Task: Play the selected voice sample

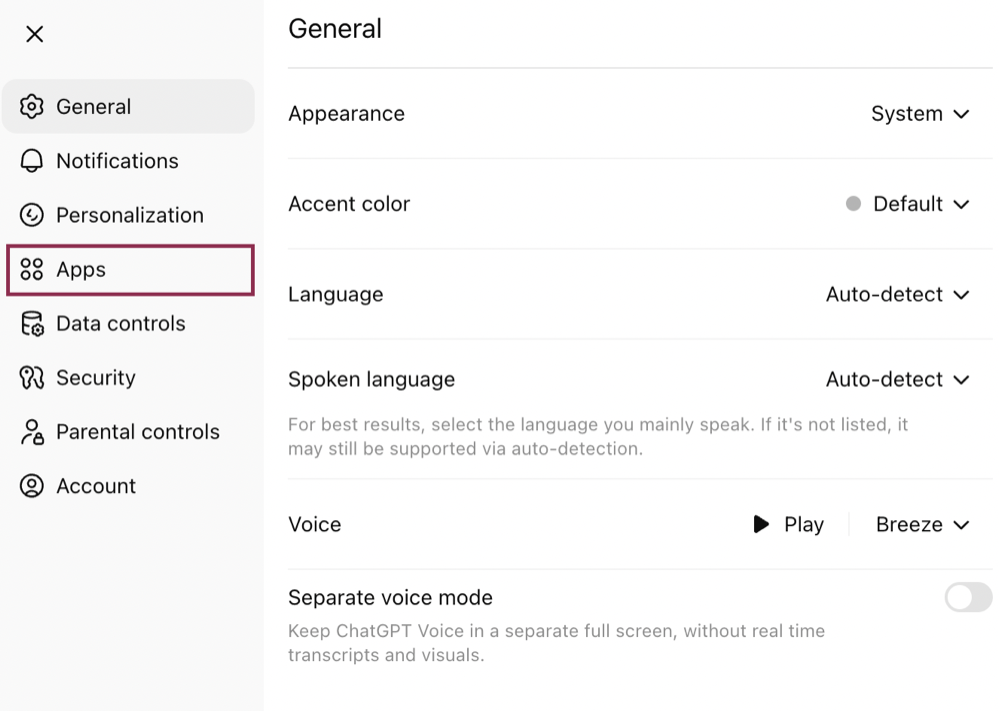Action: tap(788, 525)
